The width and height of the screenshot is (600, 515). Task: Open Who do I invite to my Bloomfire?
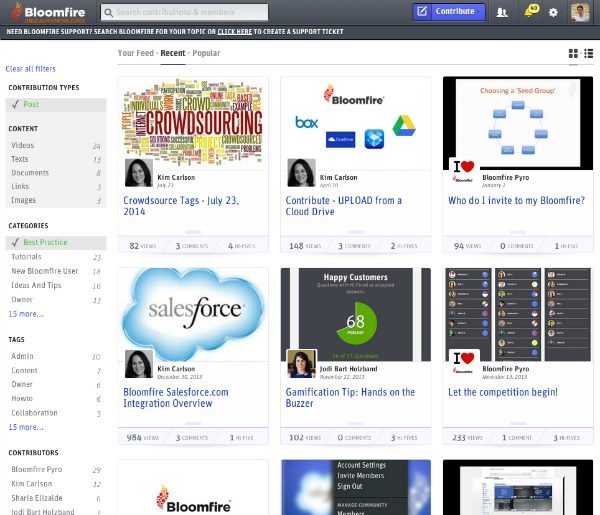click(x=517, y=200)
